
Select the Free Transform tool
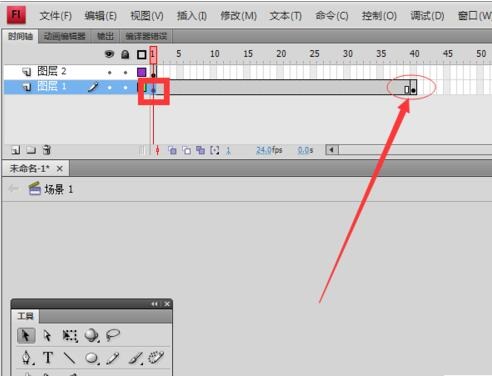70,335
